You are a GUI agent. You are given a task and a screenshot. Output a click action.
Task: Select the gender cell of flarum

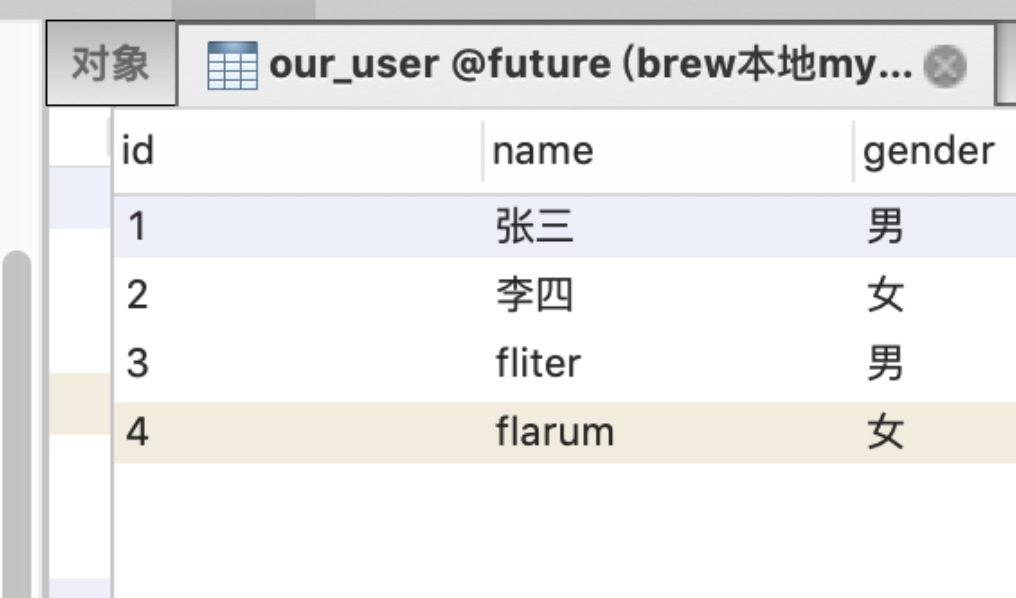pyautogui.click(x=886, y=432)
